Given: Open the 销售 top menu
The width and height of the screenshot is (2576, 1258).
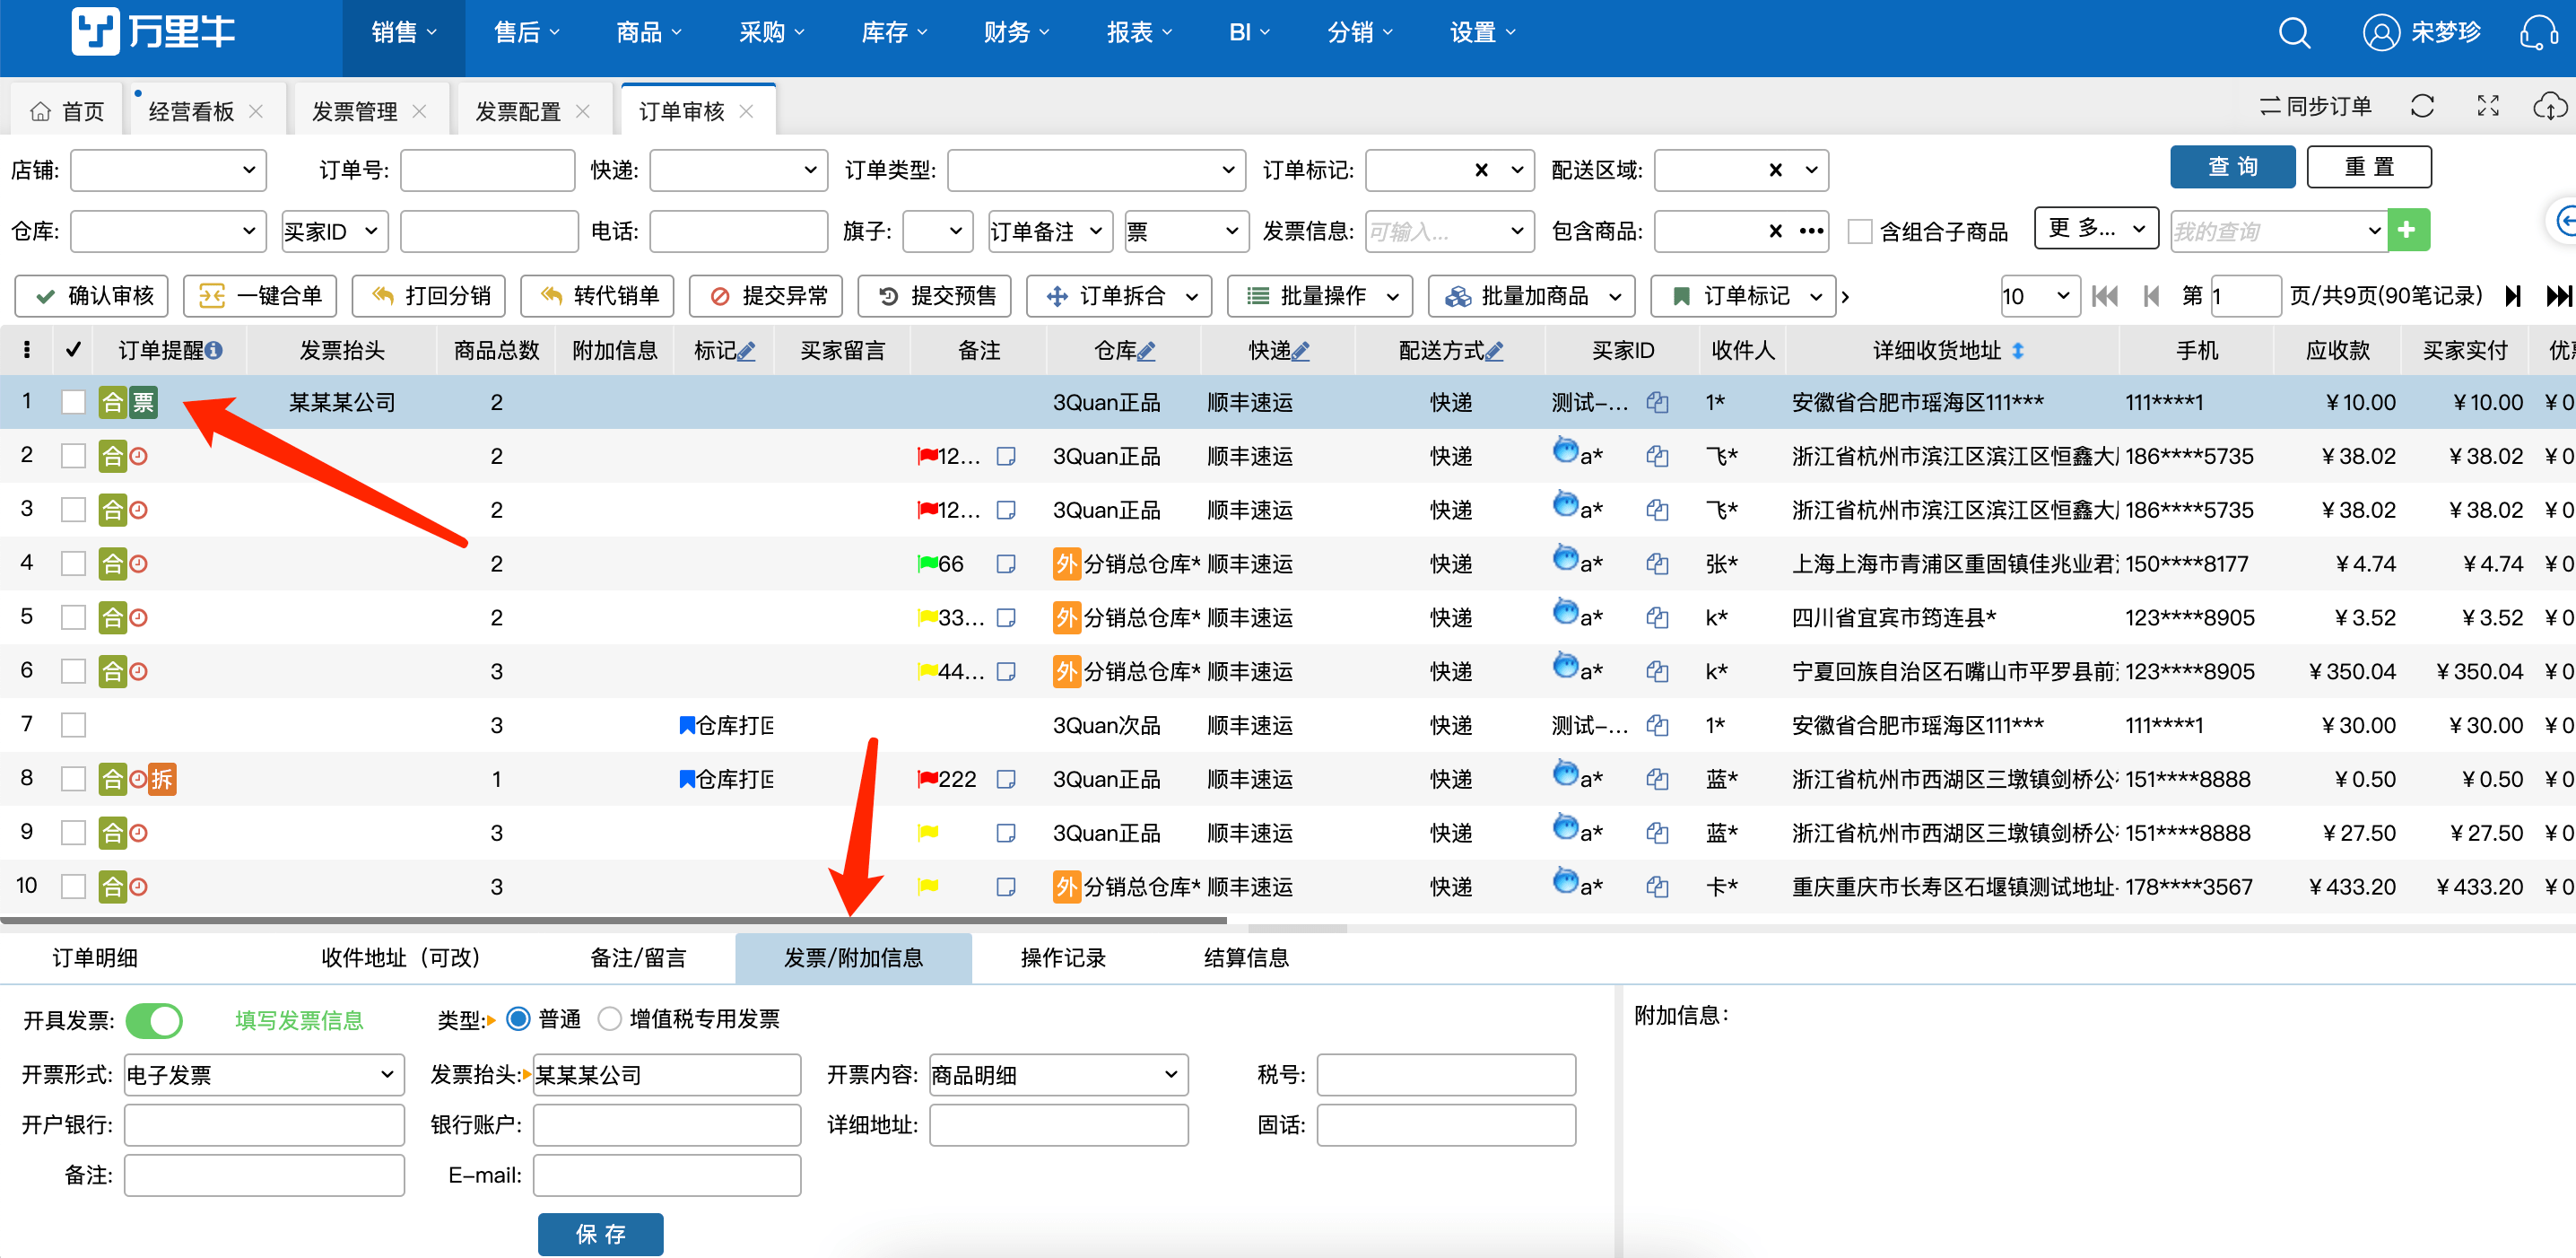Looking at the screenshot, I should tap(404, 33).
